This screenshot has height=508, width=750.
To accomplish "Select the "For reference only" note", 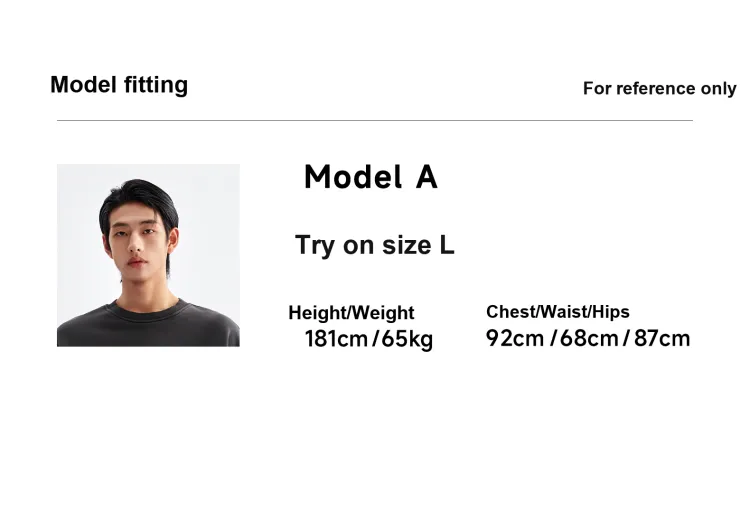I will pos(659,89).
